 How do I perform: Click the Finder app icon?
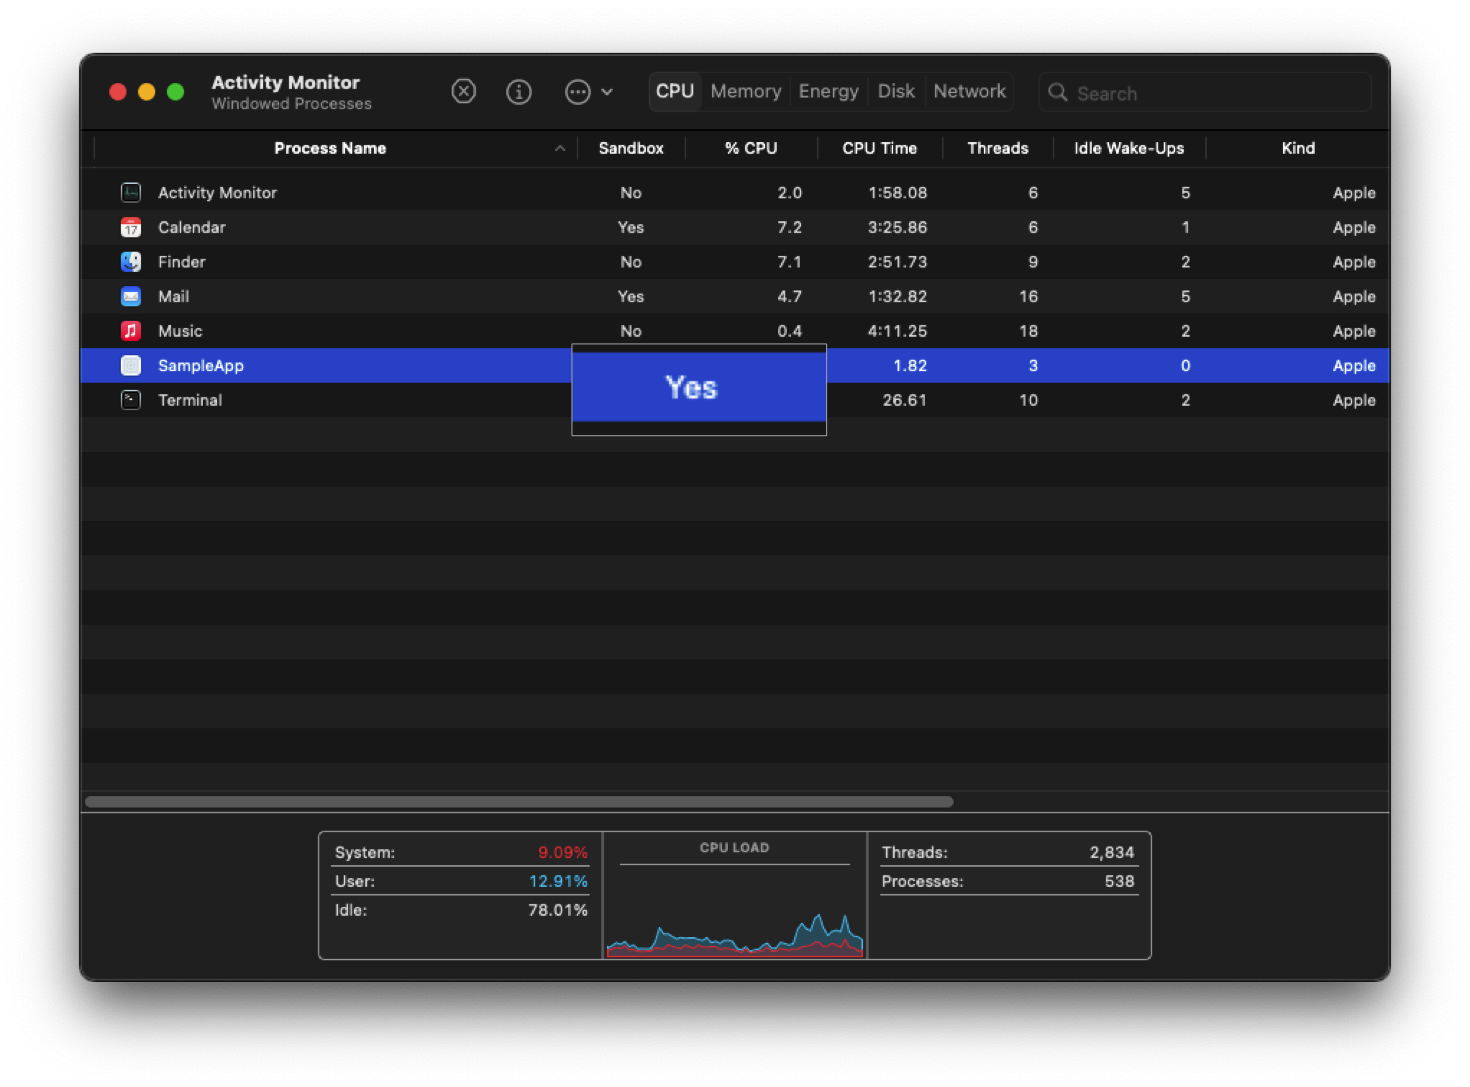click(131, 262)
